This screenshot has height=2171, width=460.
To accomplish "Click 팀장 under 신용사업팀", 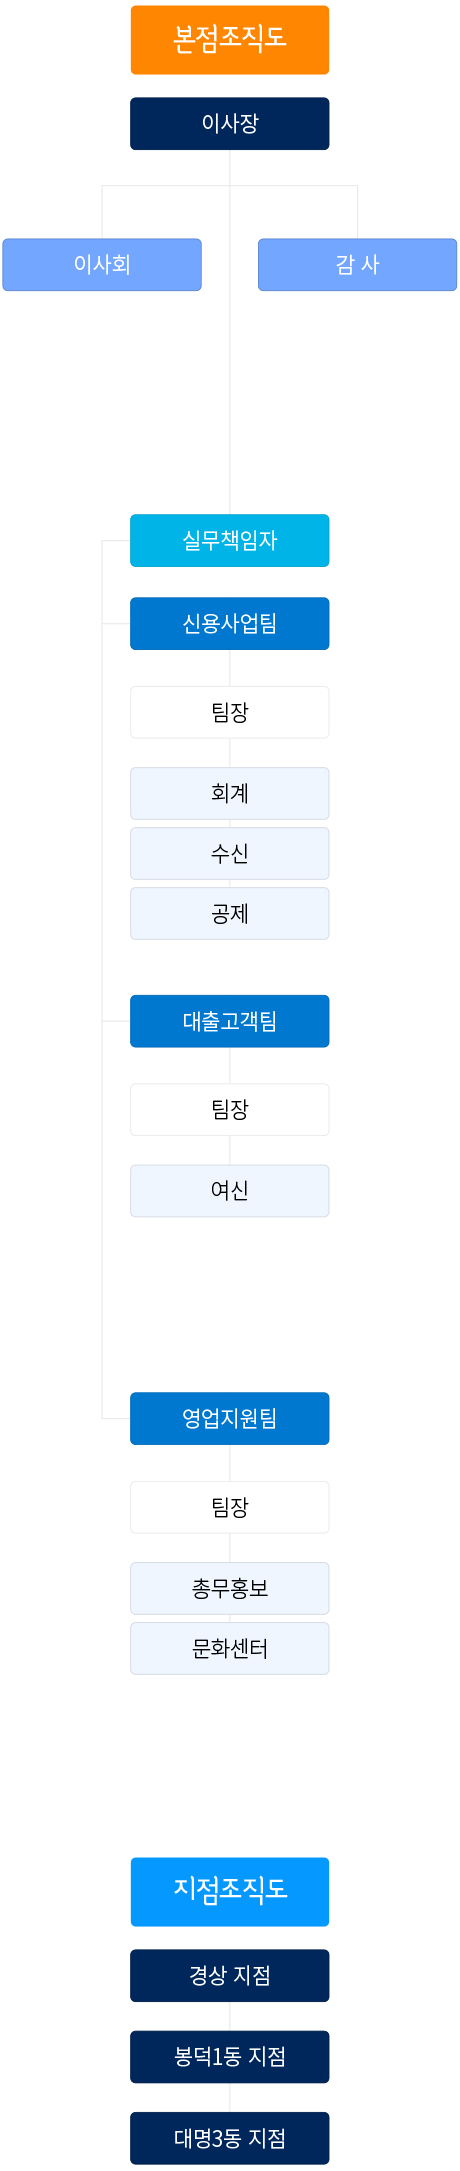I will pyautogui.click(x=230, y=713).
